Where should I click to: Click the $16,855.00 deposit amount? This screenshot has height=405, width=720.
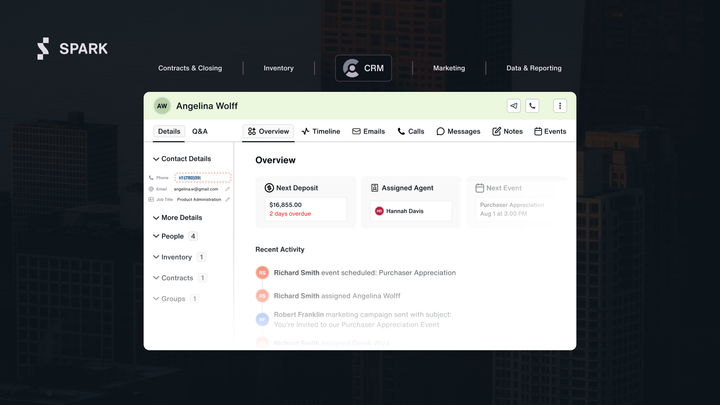(x=286, y=205)
